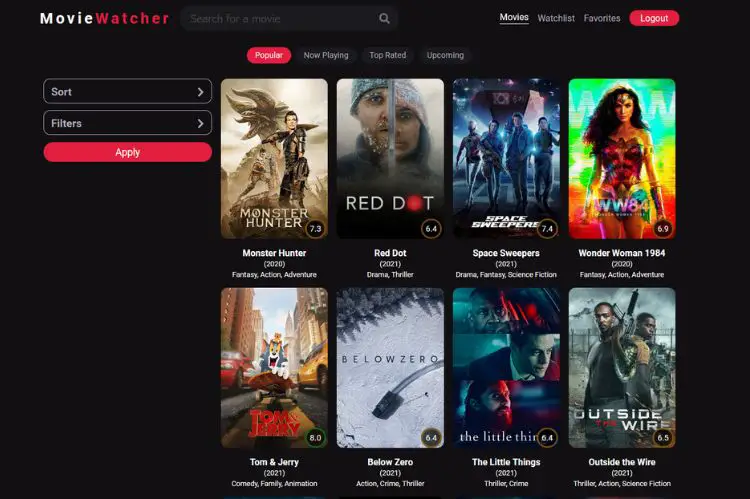Viewport: 750px width, 499px height.
Task: Click Red Dot 6.4 rating badge
Action: (431, 228)
